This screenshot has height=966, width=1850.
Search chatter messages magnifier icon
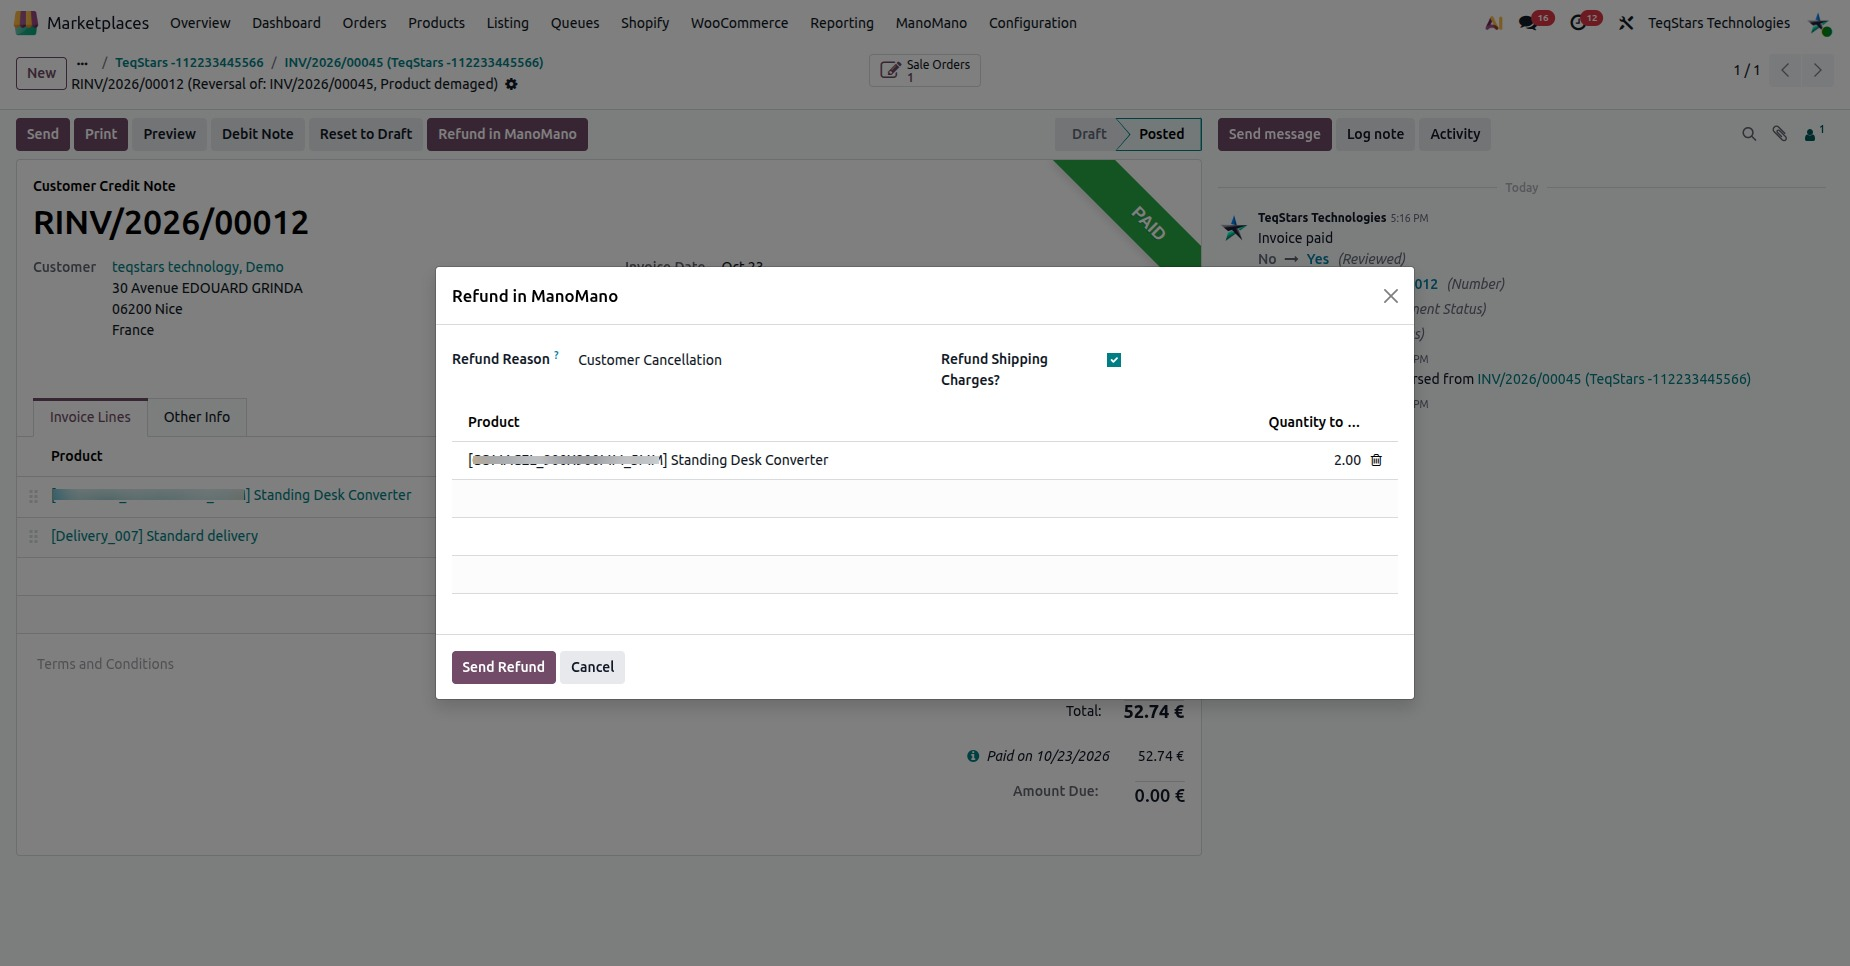pos(1749,134)
